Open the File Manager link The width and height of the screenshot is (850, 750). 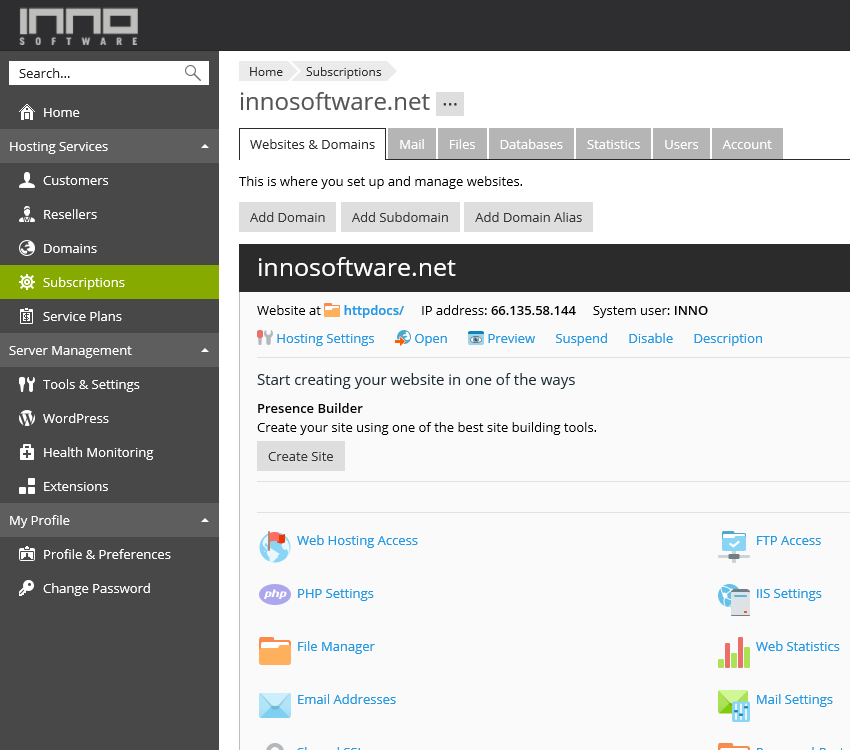click(x=336, y=646)
